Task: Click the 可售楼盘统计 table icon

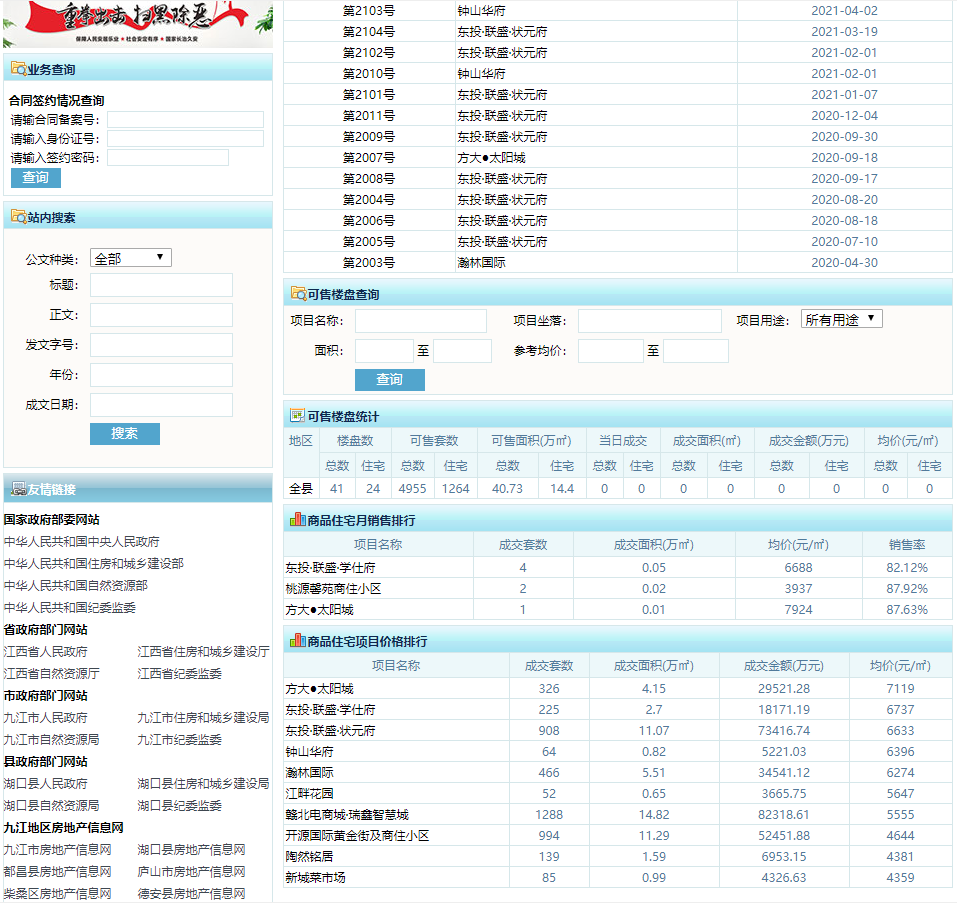Action: coord(297,416)
